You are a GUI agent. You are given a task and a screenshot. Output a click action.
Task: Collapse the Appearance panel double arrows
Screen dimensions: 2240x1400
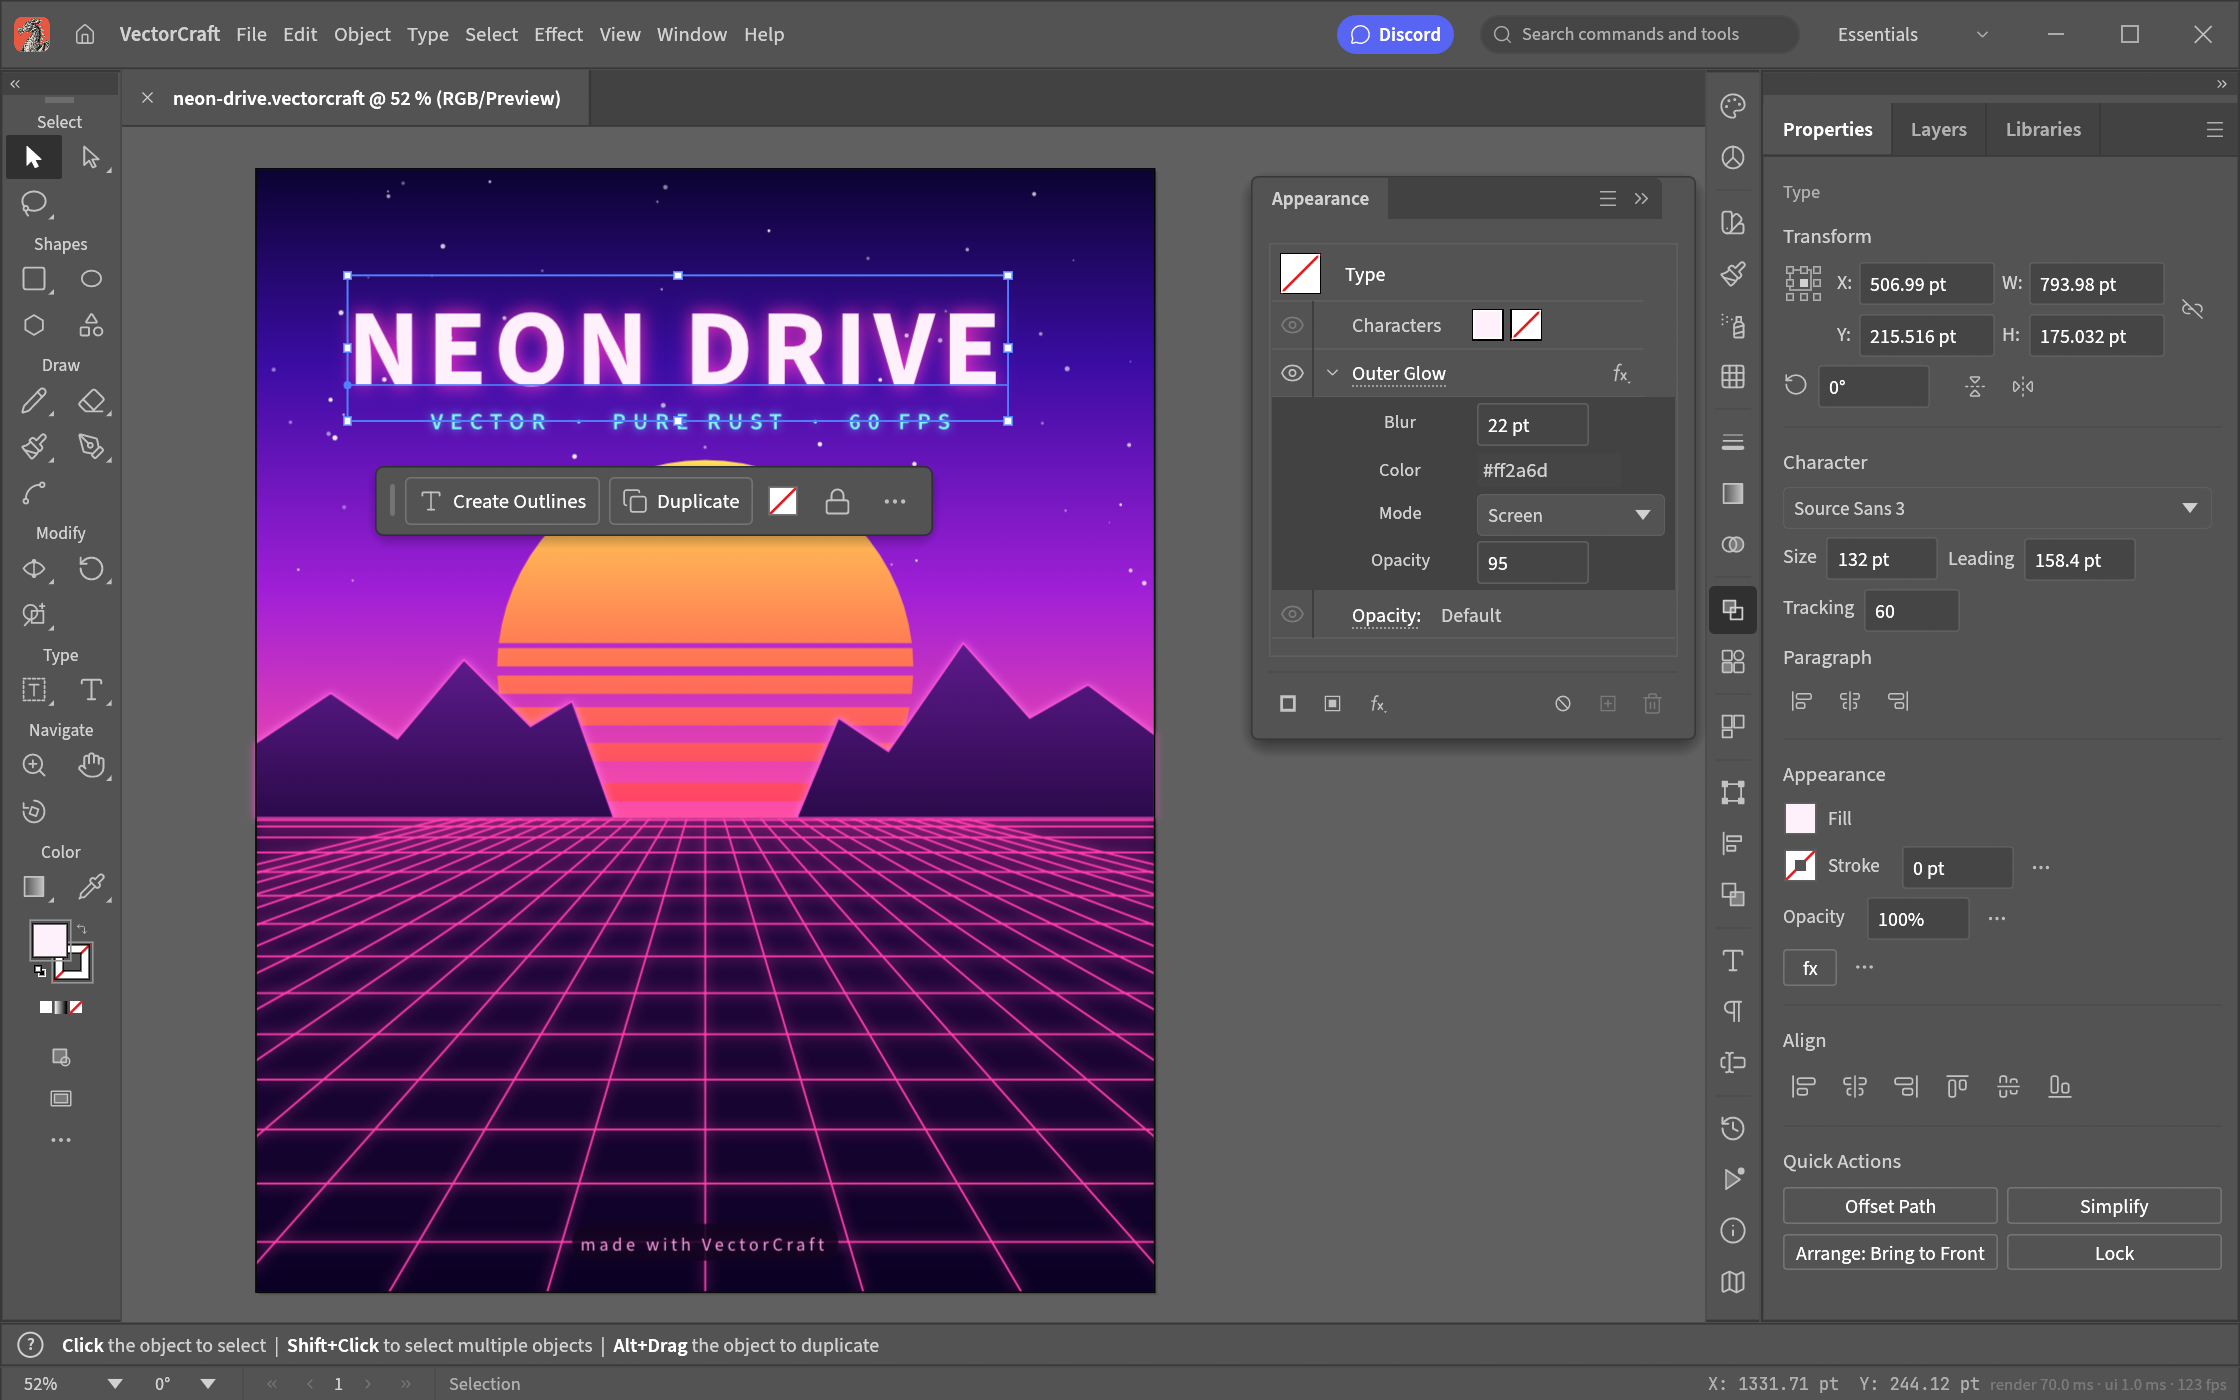tap(1641, 199)
